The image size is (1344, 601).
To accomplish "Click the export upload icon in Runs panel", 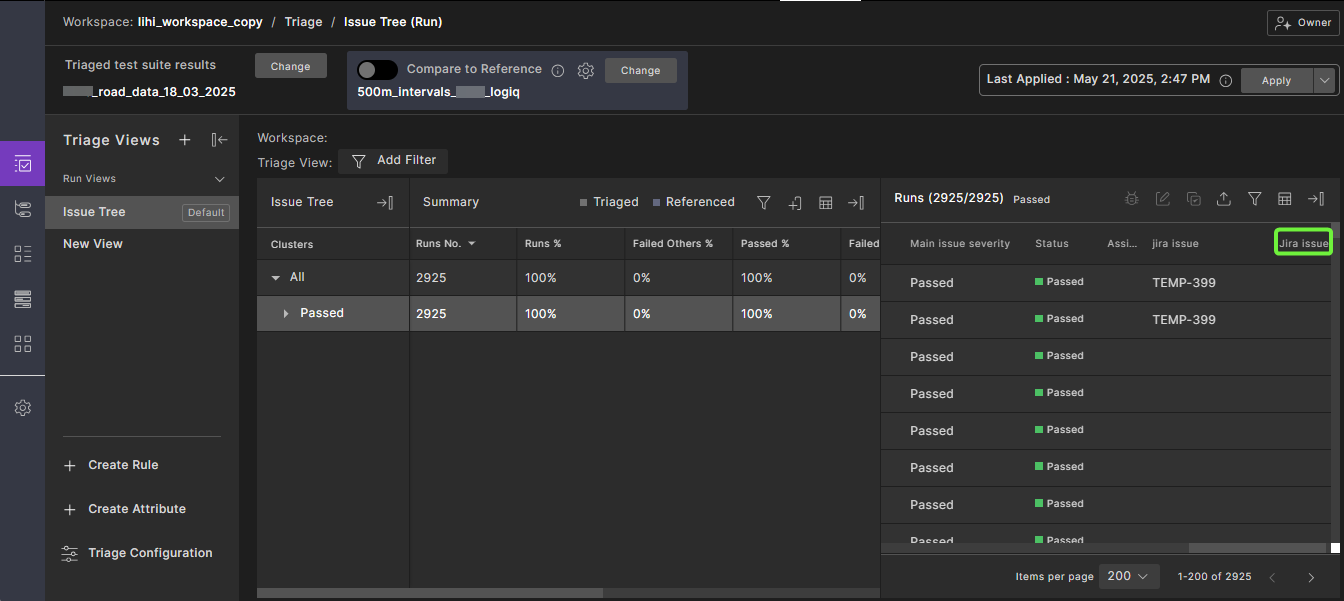I will [1223, 199].
